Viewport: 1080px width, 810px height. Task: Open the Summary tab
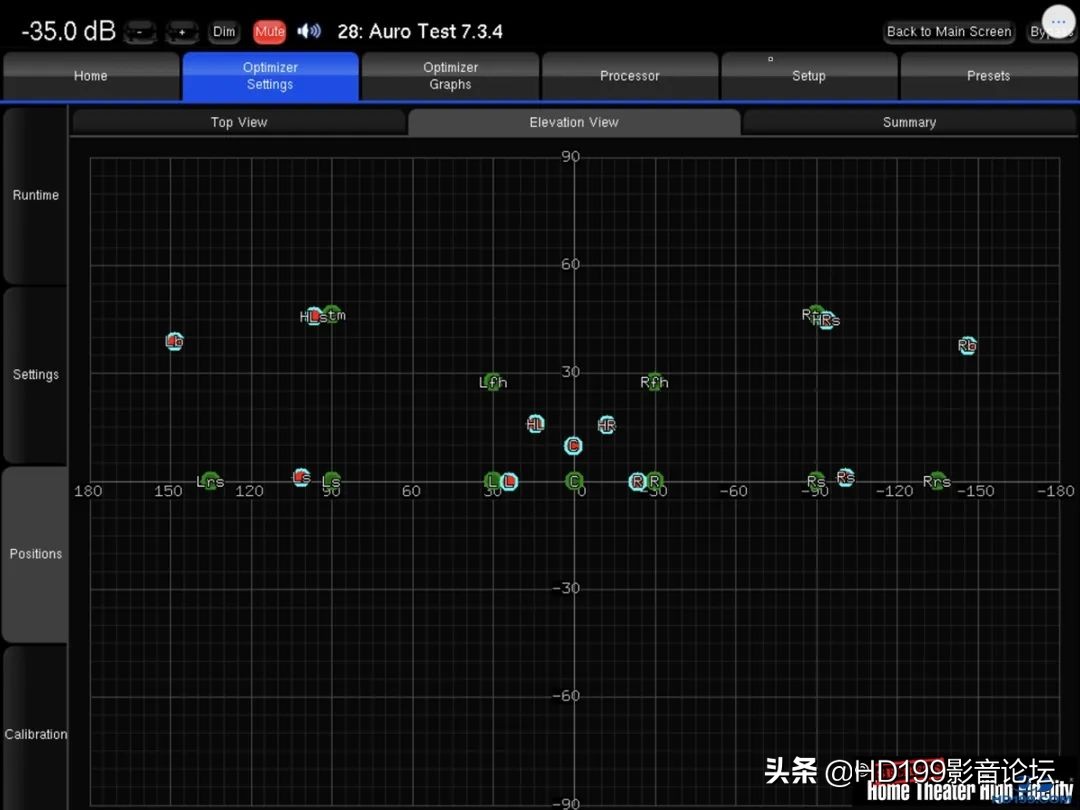click(x=909, y=122)
